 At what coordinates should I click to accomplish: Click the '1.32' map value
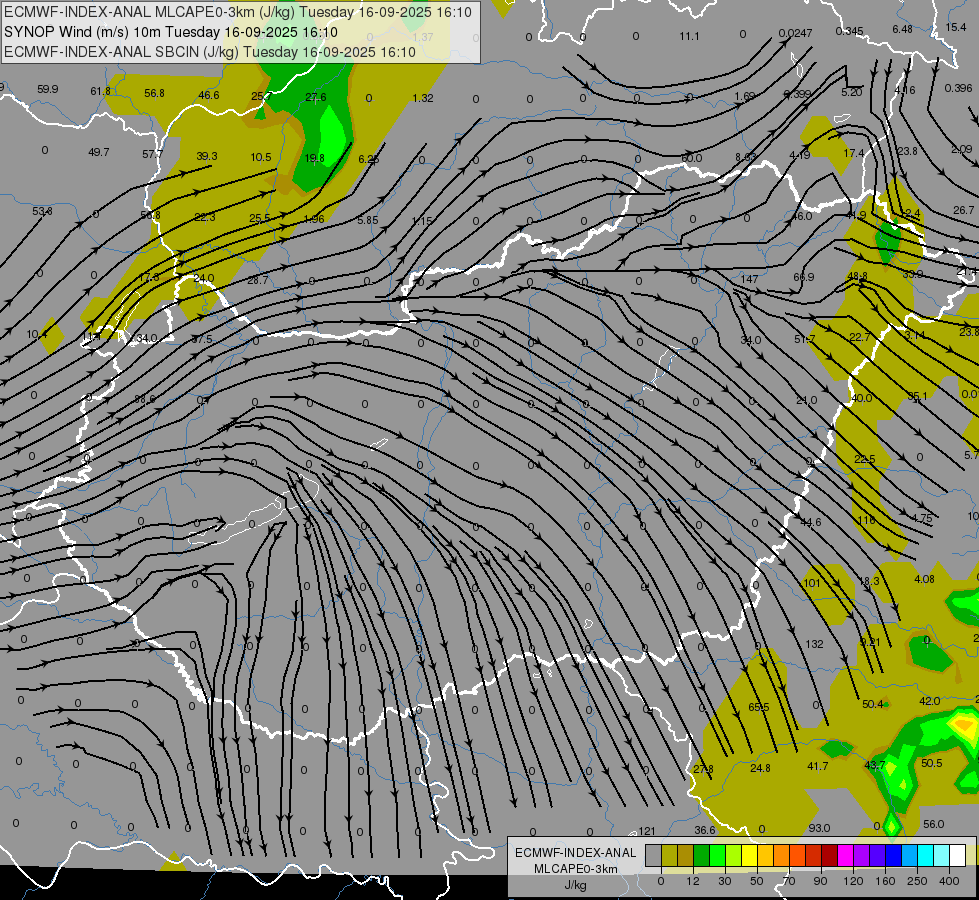423,98
